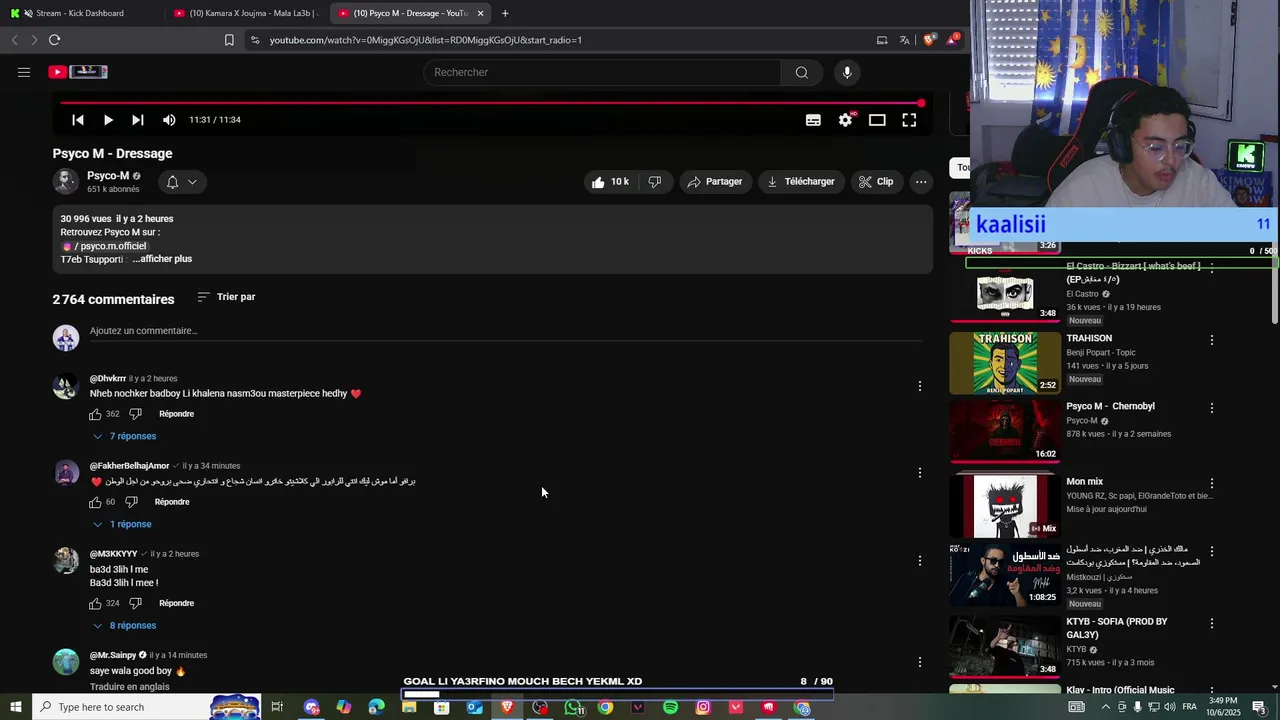Screen dimensions: 1280x720
Task: Expand the description with afficher plus
Action: [x=162, y=259]
